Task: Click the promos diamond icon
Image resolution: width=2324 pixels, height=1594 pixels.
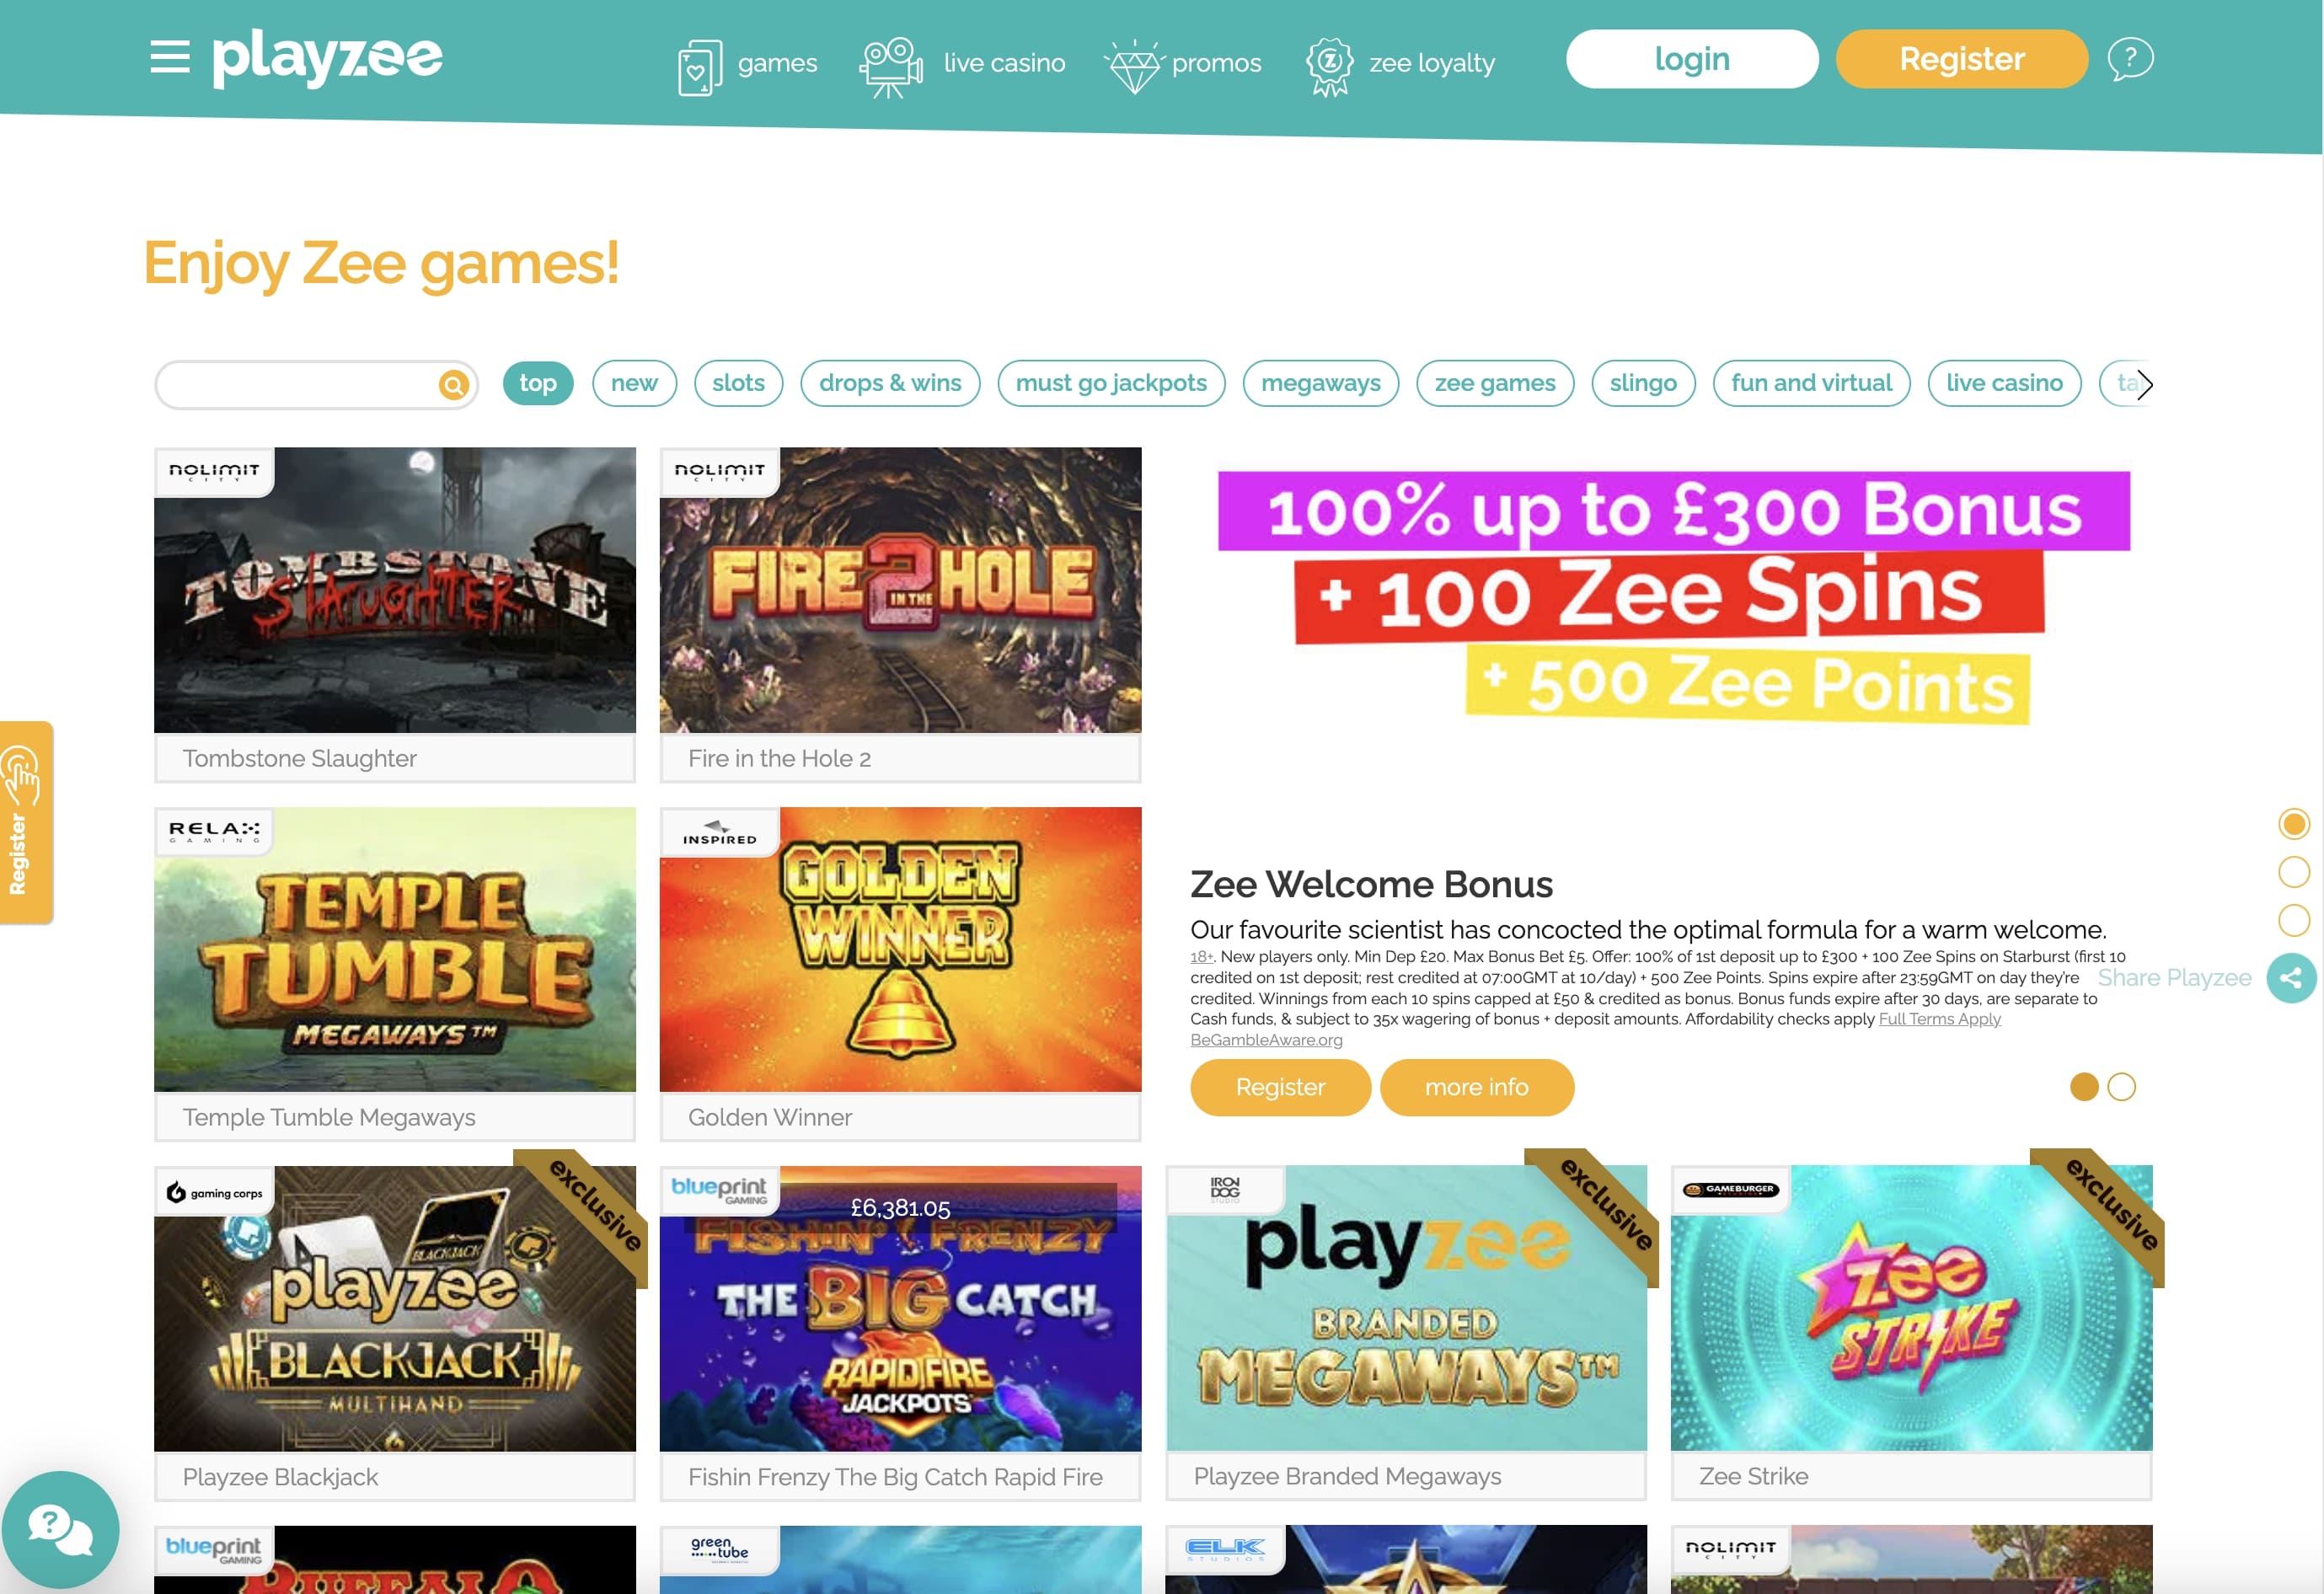Action: [x=1134, y=66]
